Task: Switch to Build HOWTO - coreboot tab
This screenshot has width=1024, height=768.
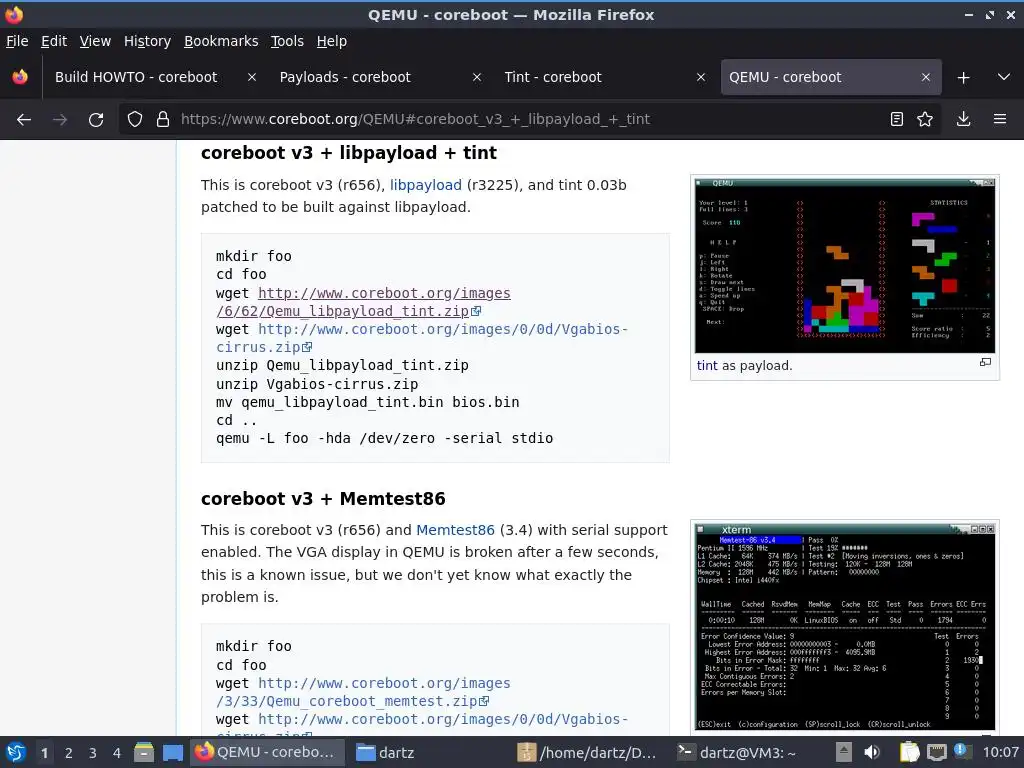Action: [x=155, y=77]
